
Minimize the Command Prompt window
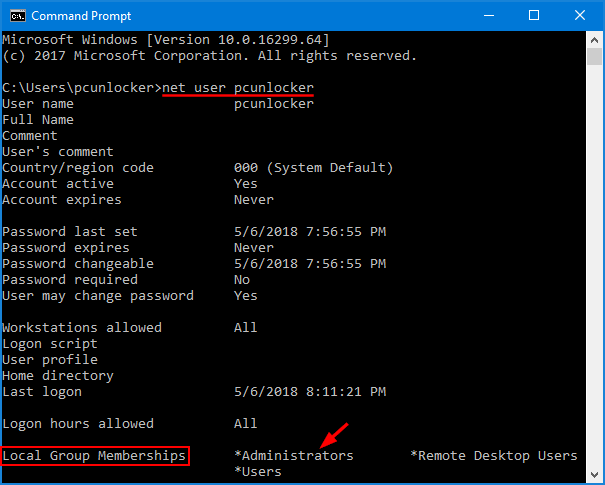tap(488, 16)
